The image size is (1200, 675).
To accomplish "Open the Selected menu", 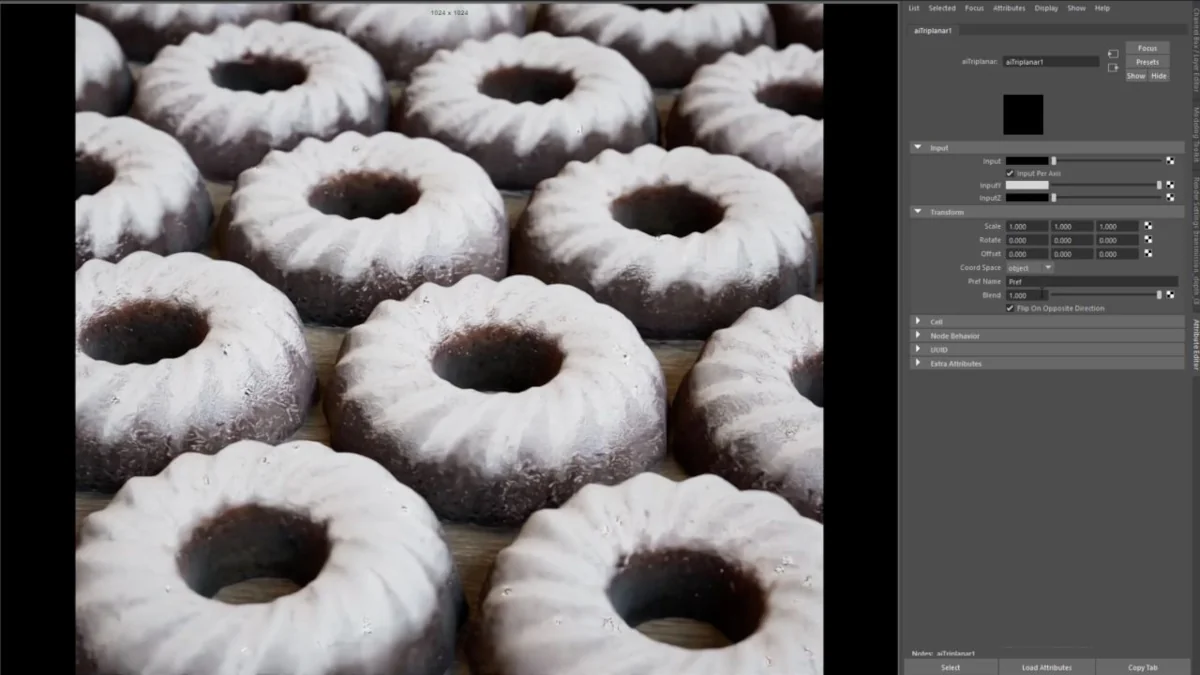I will click(942, 8).
